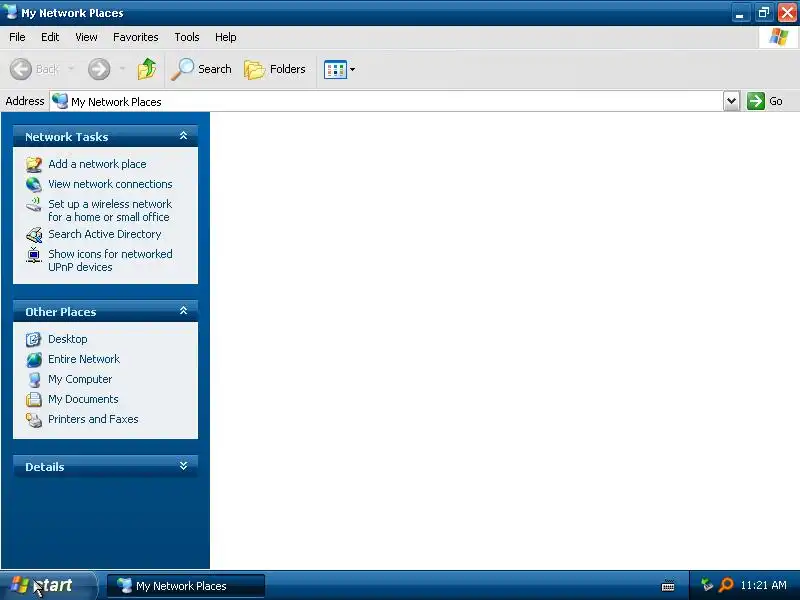Screen dimensions: 800x600
Task: Click the Search Active Directory icon
Action: click(34, 235)
